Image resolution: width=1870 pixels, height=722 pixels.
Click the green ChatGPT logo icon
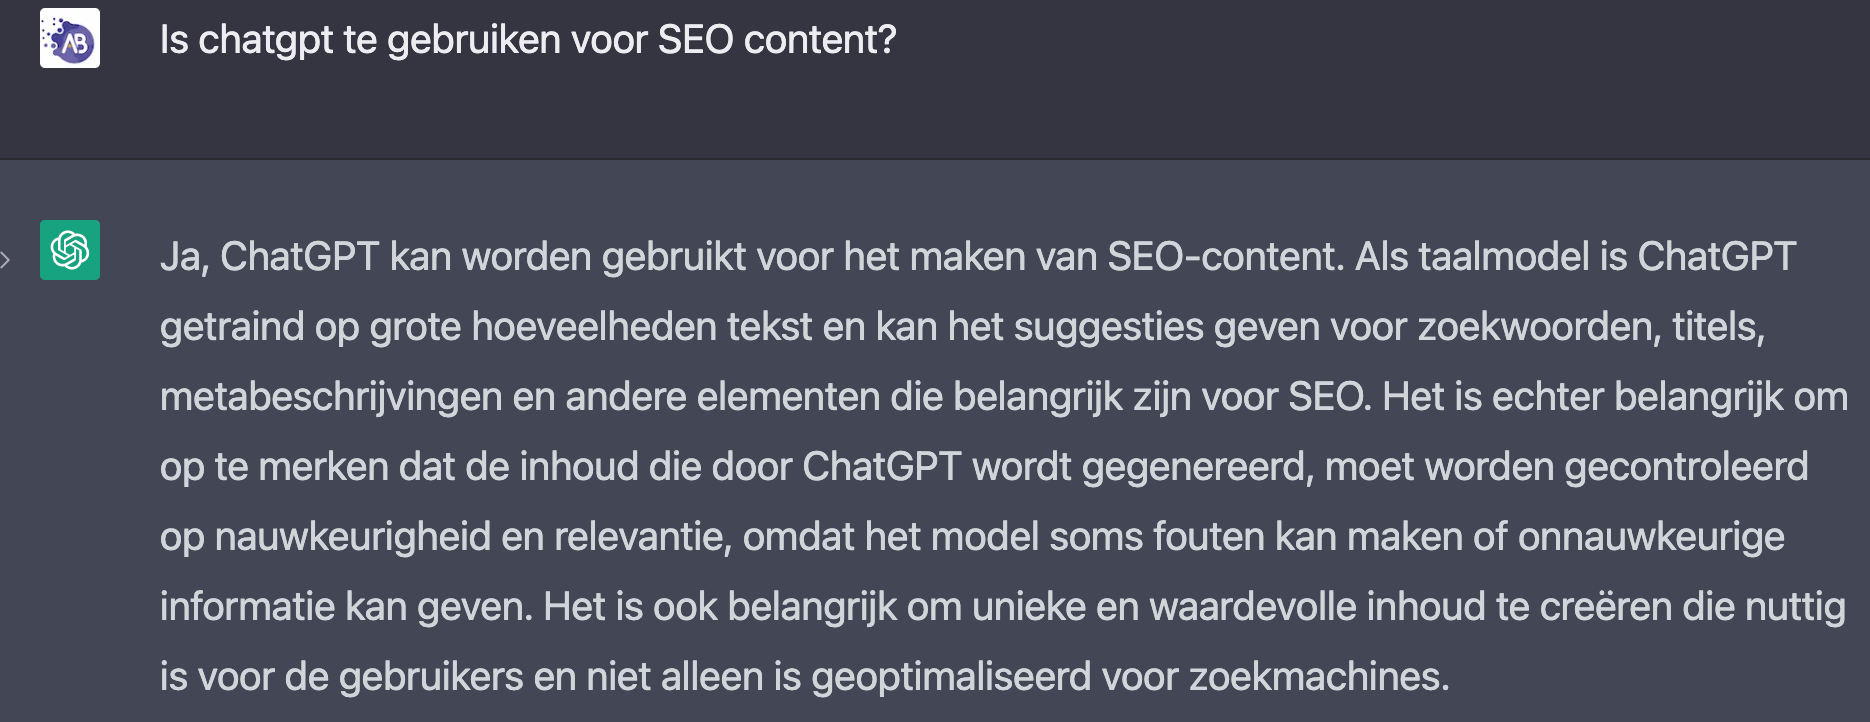tap(70, 250)
